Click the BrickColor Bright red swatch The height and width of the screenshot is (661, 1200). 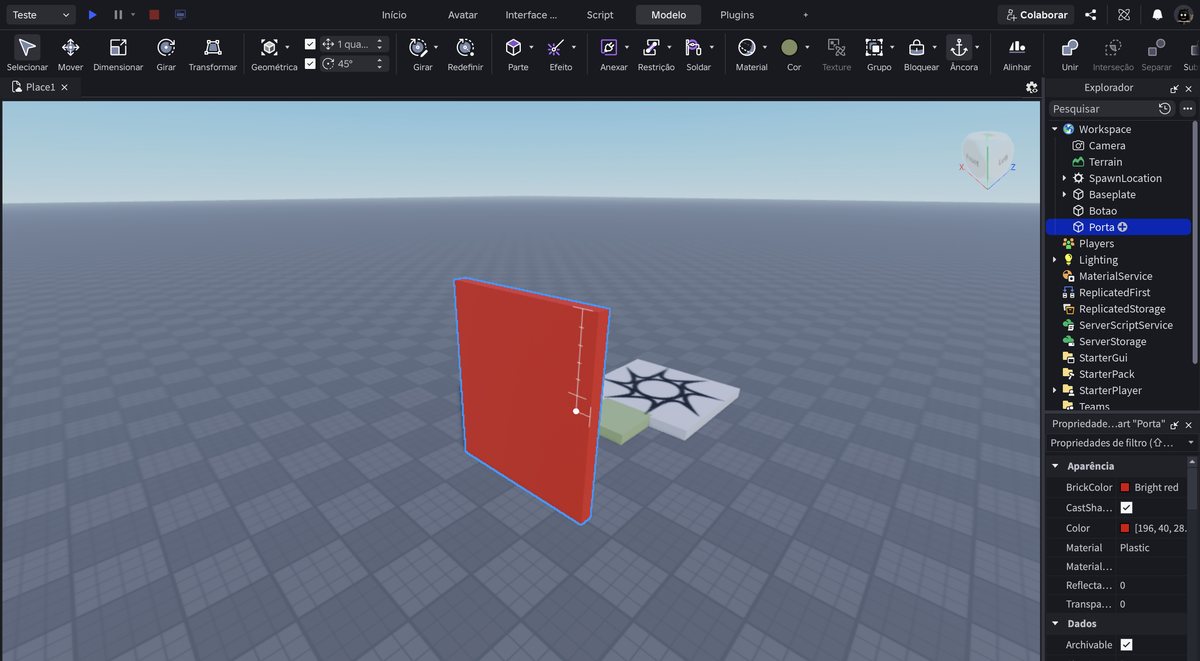[1125, 488]
